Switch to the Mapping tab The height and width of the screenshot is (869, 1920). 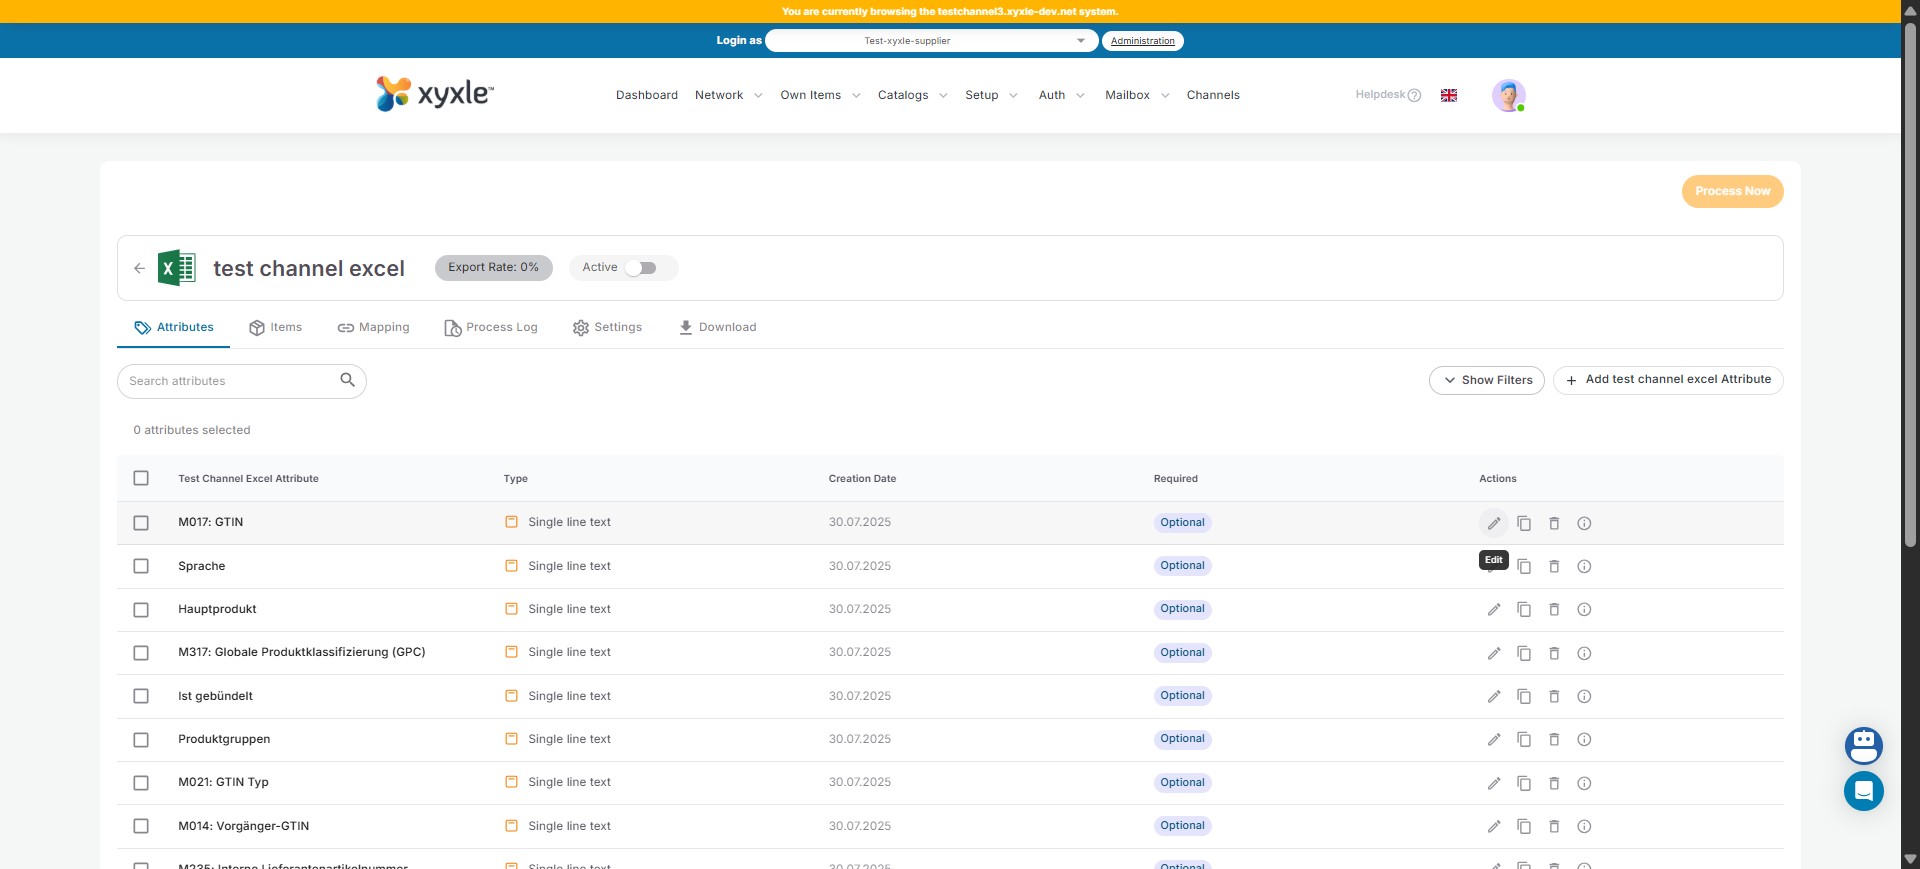coord(374,328)
